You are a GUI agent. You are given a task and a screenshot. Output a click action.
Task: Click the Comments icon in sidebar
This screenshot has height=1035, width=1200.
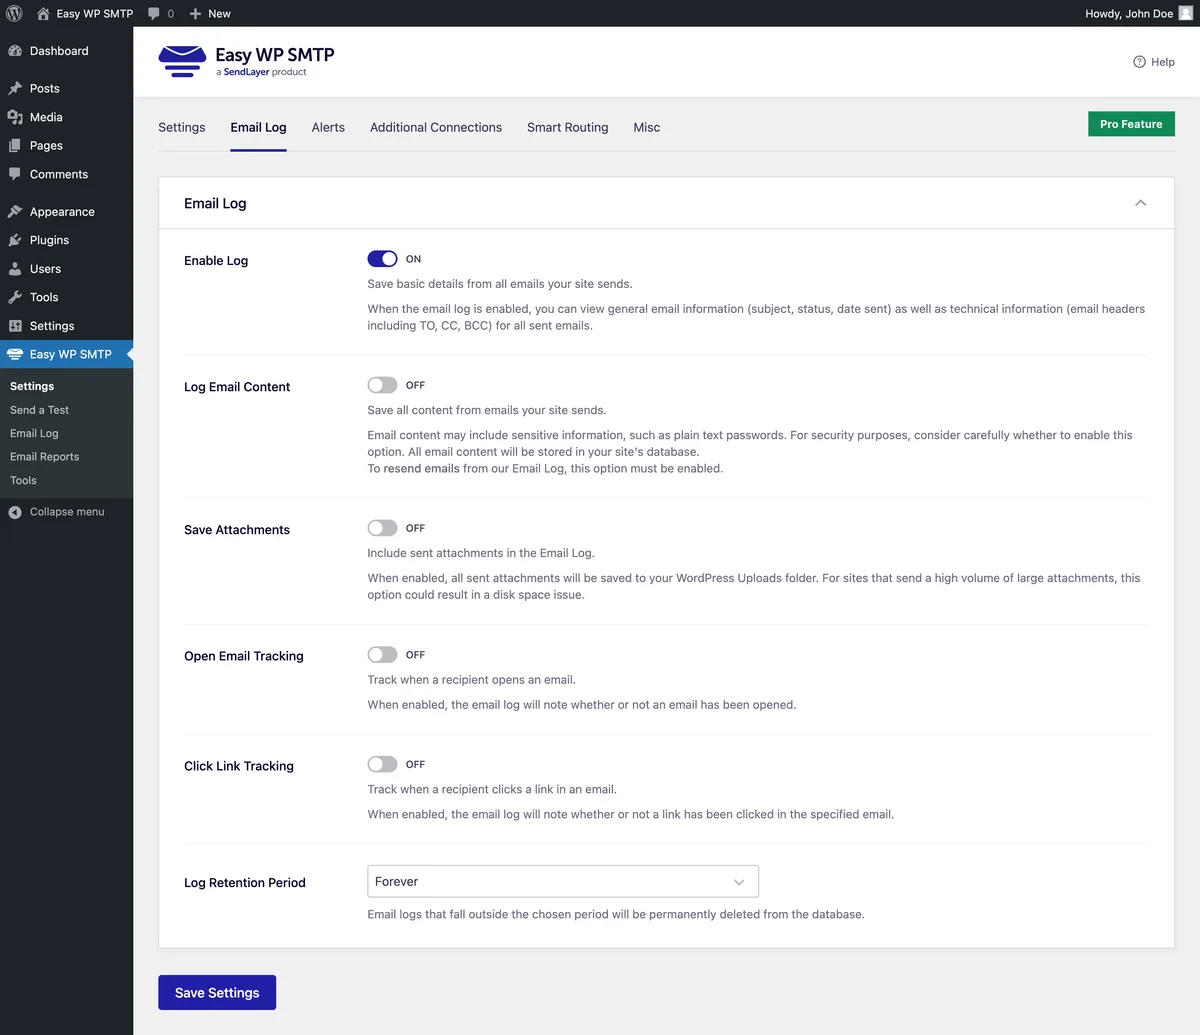[x=15, y=174]
